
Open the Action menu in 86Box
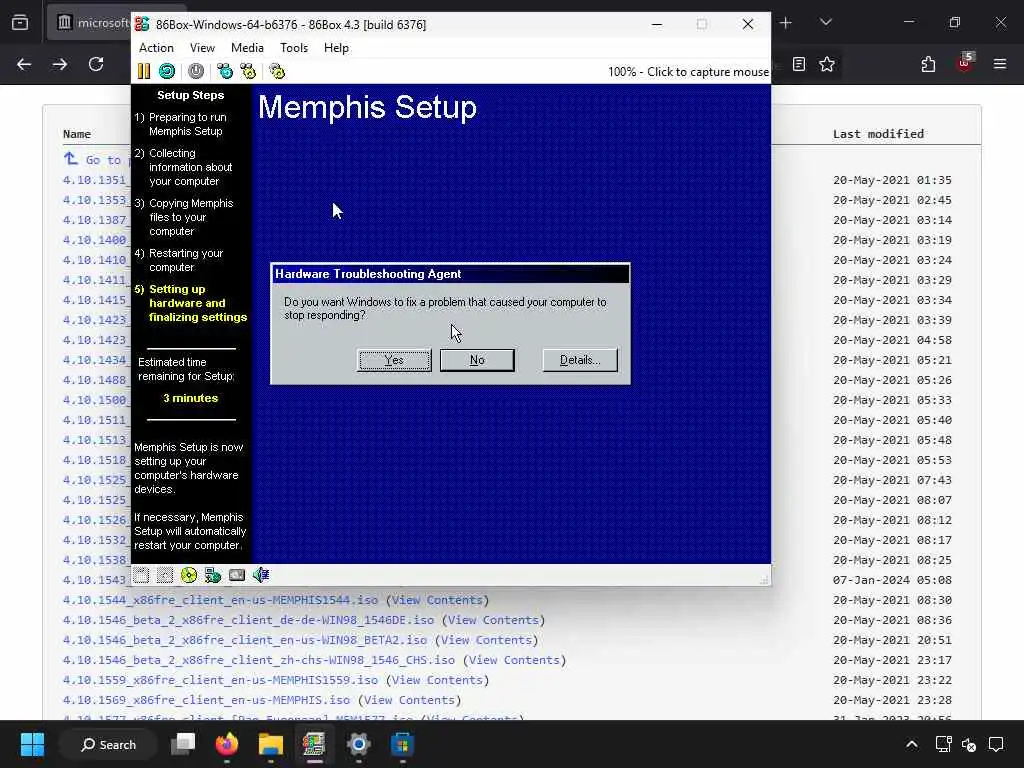coord(156,48)
